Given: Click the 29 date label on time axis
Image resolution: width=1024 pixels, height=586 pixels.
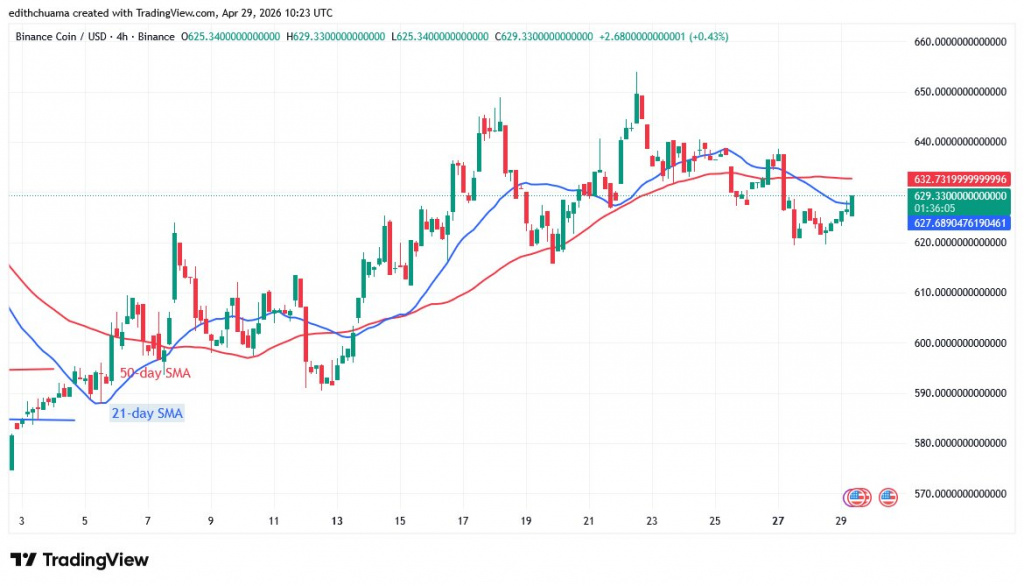Looking at the screenshot, I should pyautogui.click(x=840, y=522).
